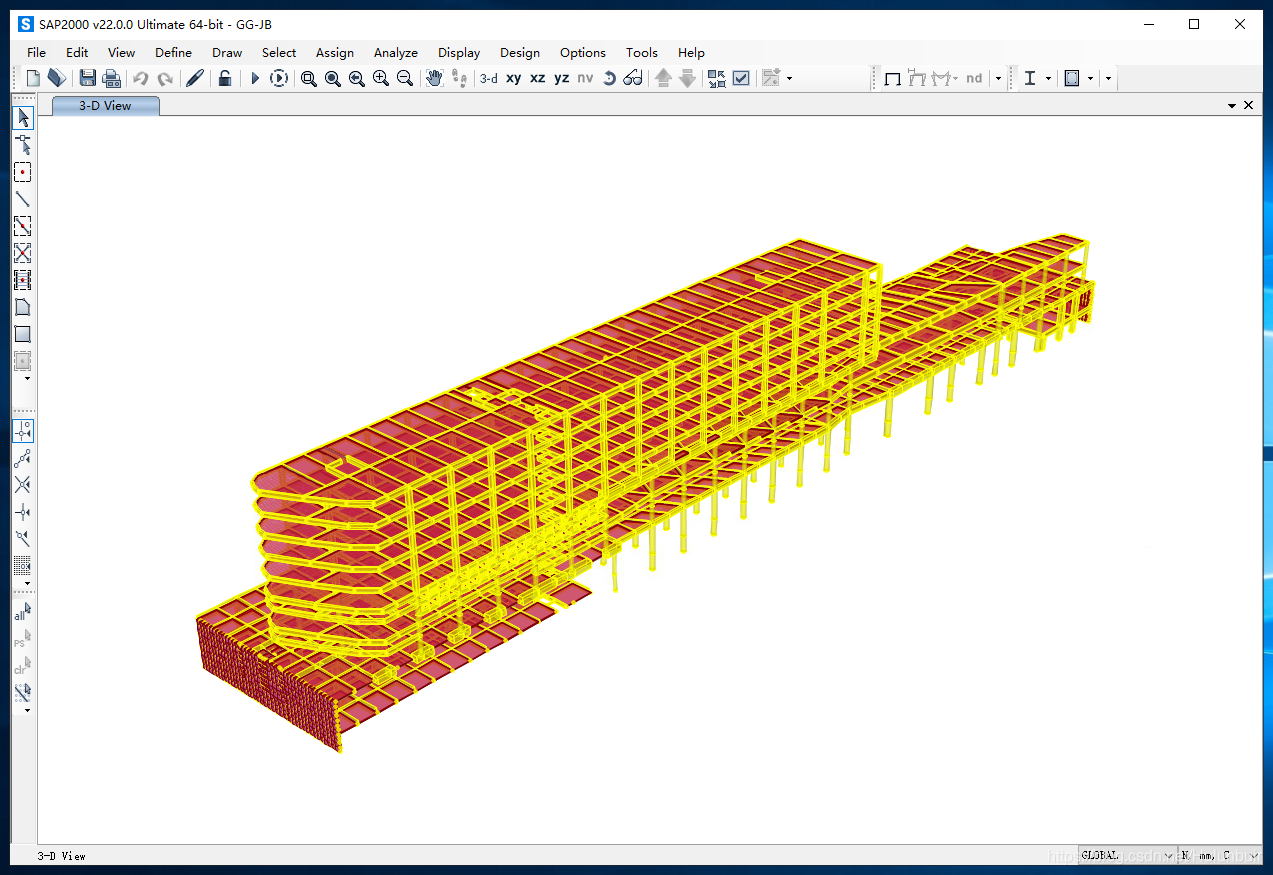Select the Draw Poly Area tool

coord(23,307)
